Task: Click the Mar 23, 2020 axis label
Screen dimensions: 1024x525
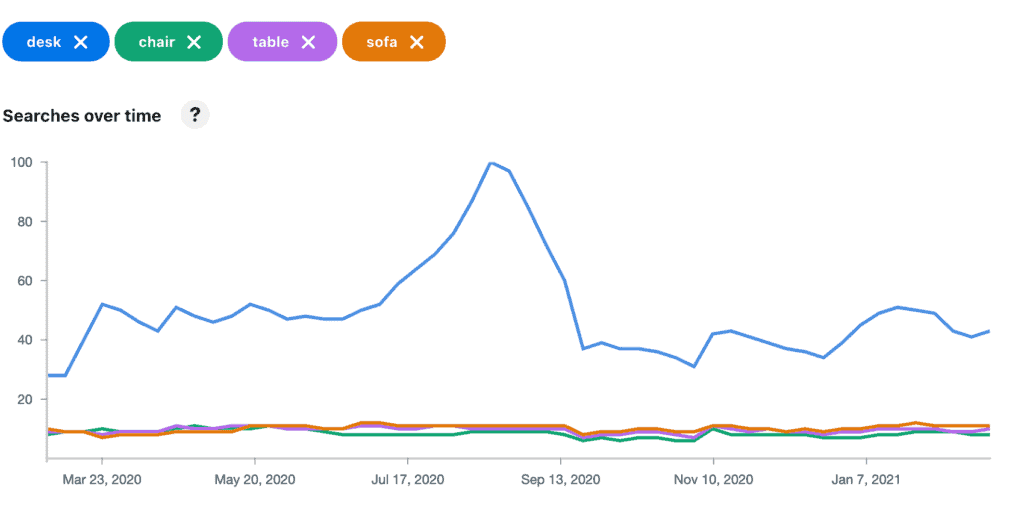Action: pos(103,479)
